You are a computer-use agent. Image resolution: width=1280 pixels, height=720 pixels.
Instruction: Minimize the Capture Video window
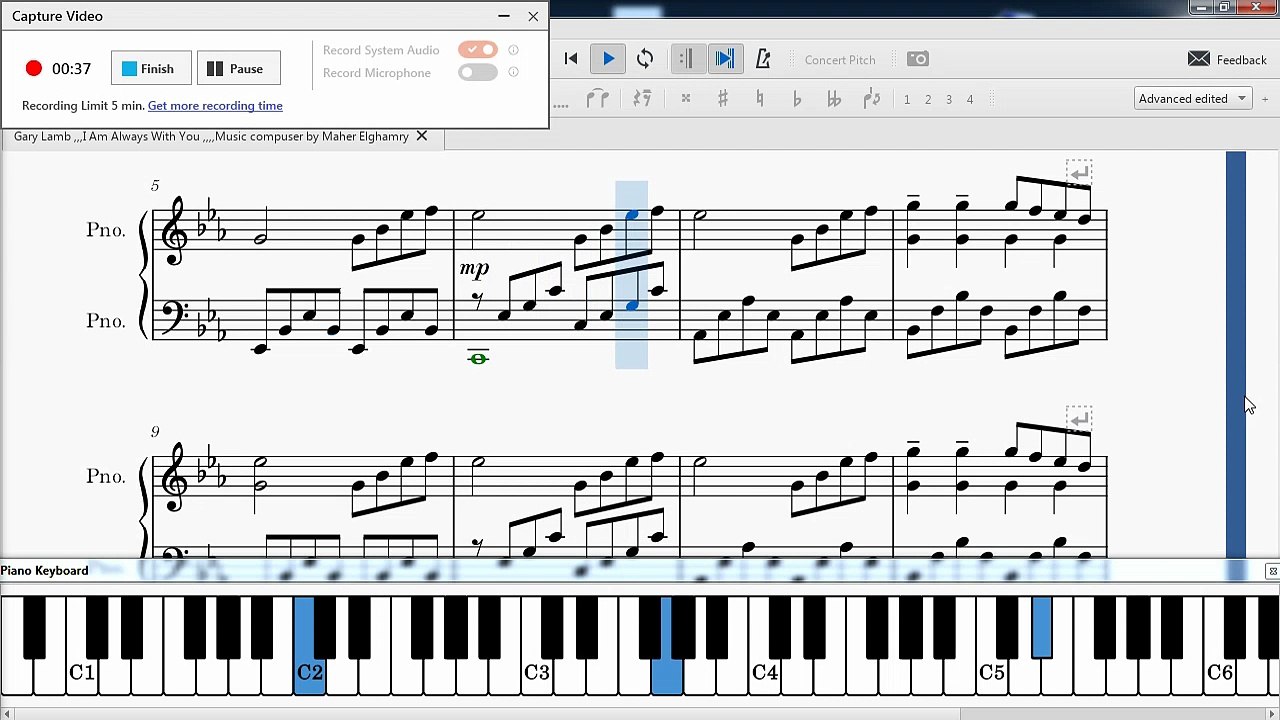(x=504, y=16)
